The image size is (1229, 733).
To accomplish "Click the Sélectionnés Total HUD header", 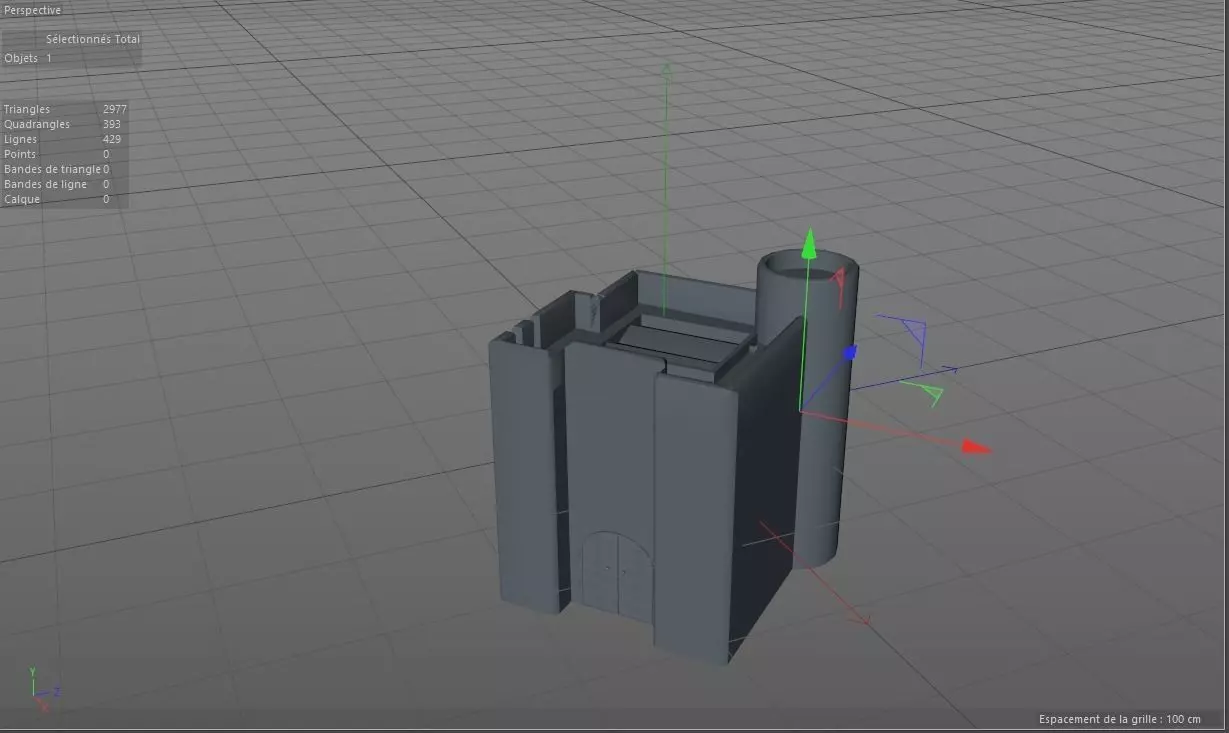I will pyautogui.click(x=93, y=39).
